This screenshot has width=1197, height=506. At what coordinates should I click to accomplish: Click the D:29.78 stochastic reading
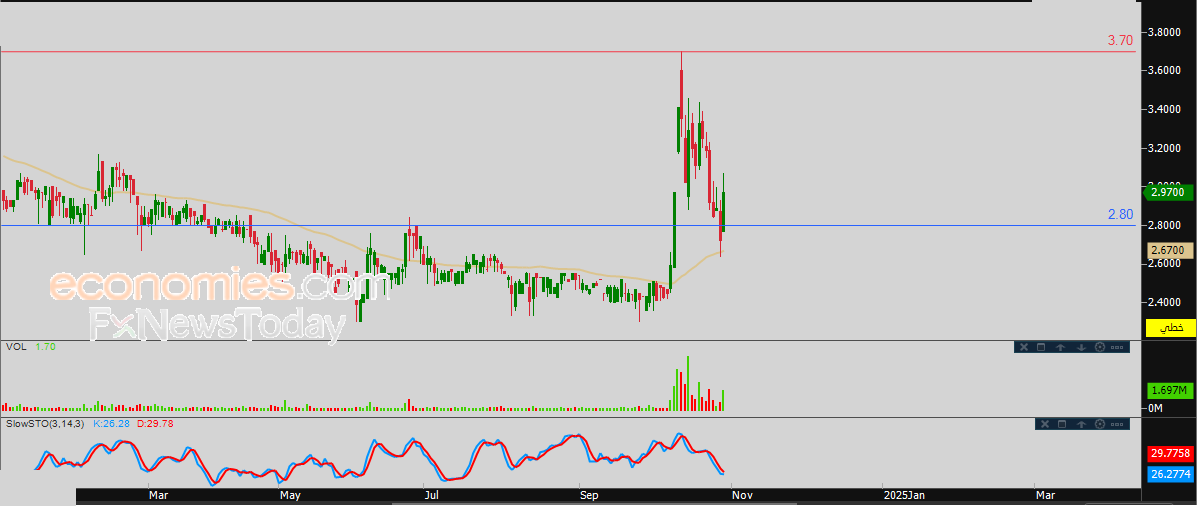[x=155, y=423]
